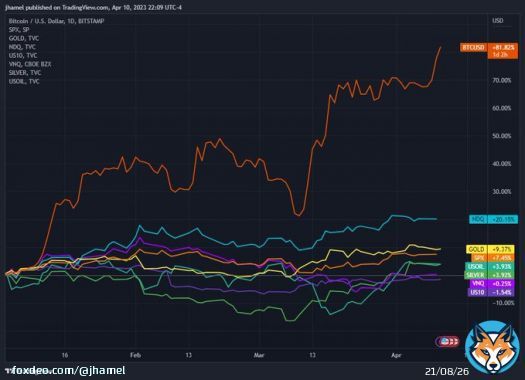Click the US10 violet price label
The height and width of the screenshot is (380, 525).
491,292
